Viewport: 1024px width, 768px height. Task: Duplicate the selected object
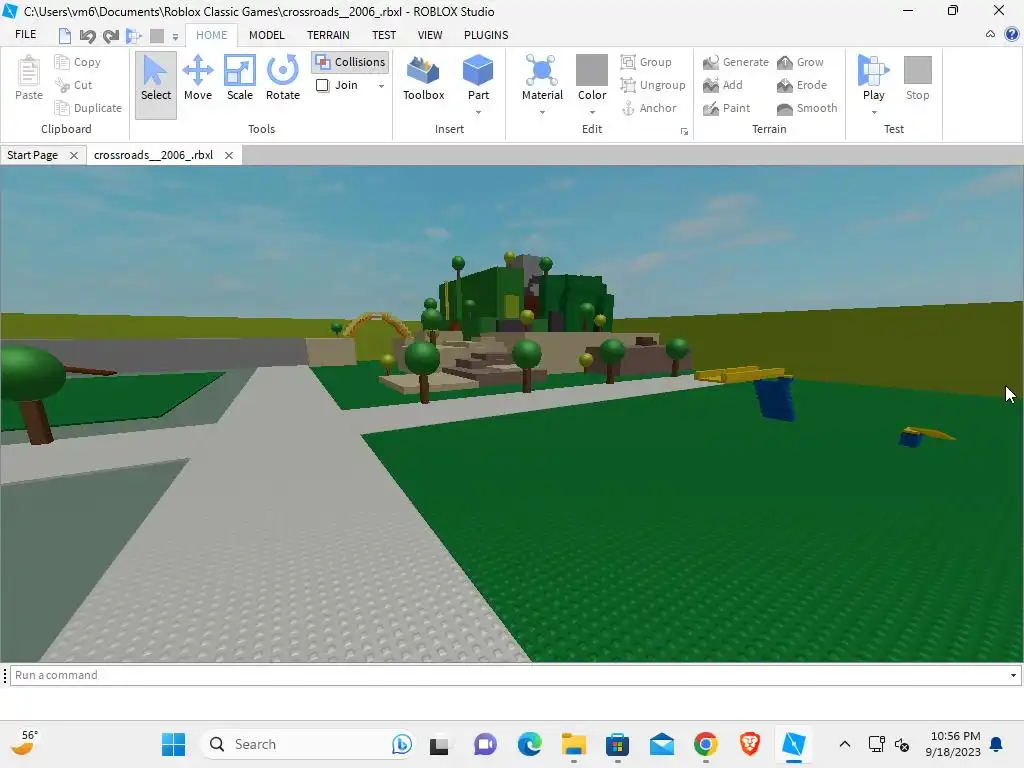pos(88,108)
